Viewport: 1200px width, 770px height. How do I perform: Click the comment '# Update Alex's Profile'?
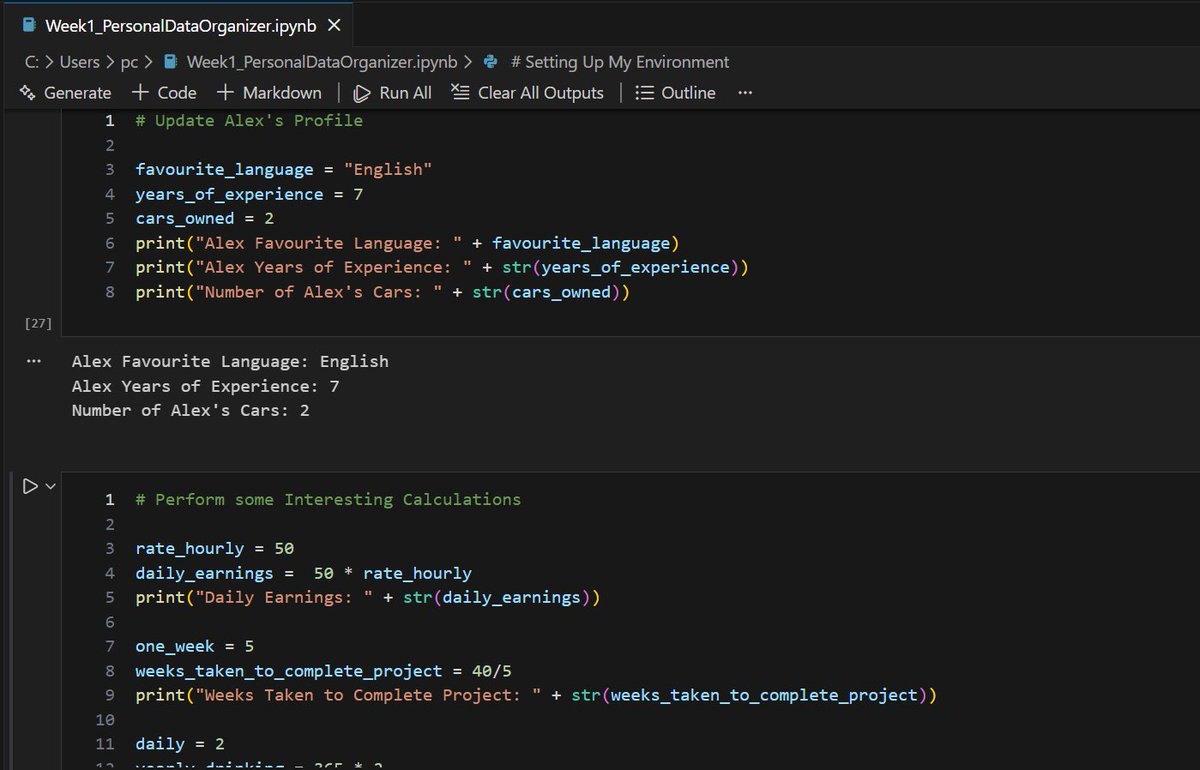(249, 120)
